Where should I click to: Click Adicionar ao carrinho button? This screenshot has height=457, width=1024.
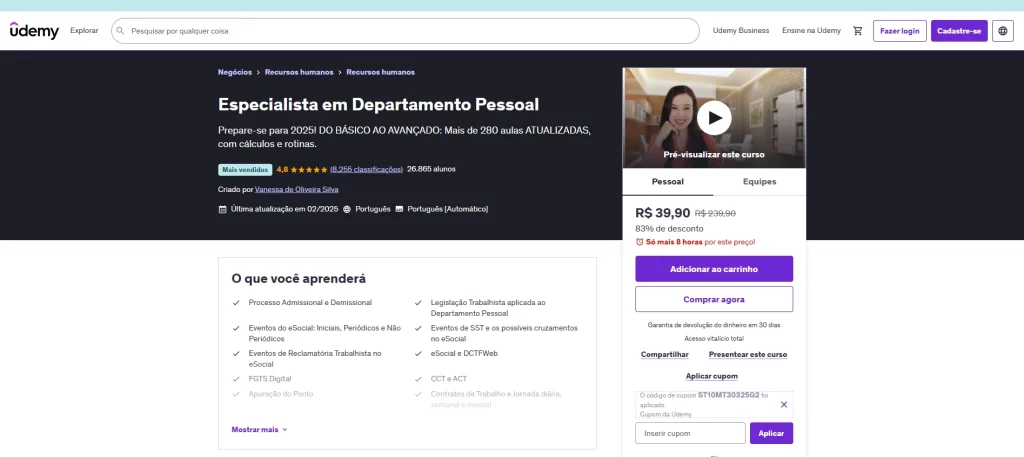[x=714, y=269]
